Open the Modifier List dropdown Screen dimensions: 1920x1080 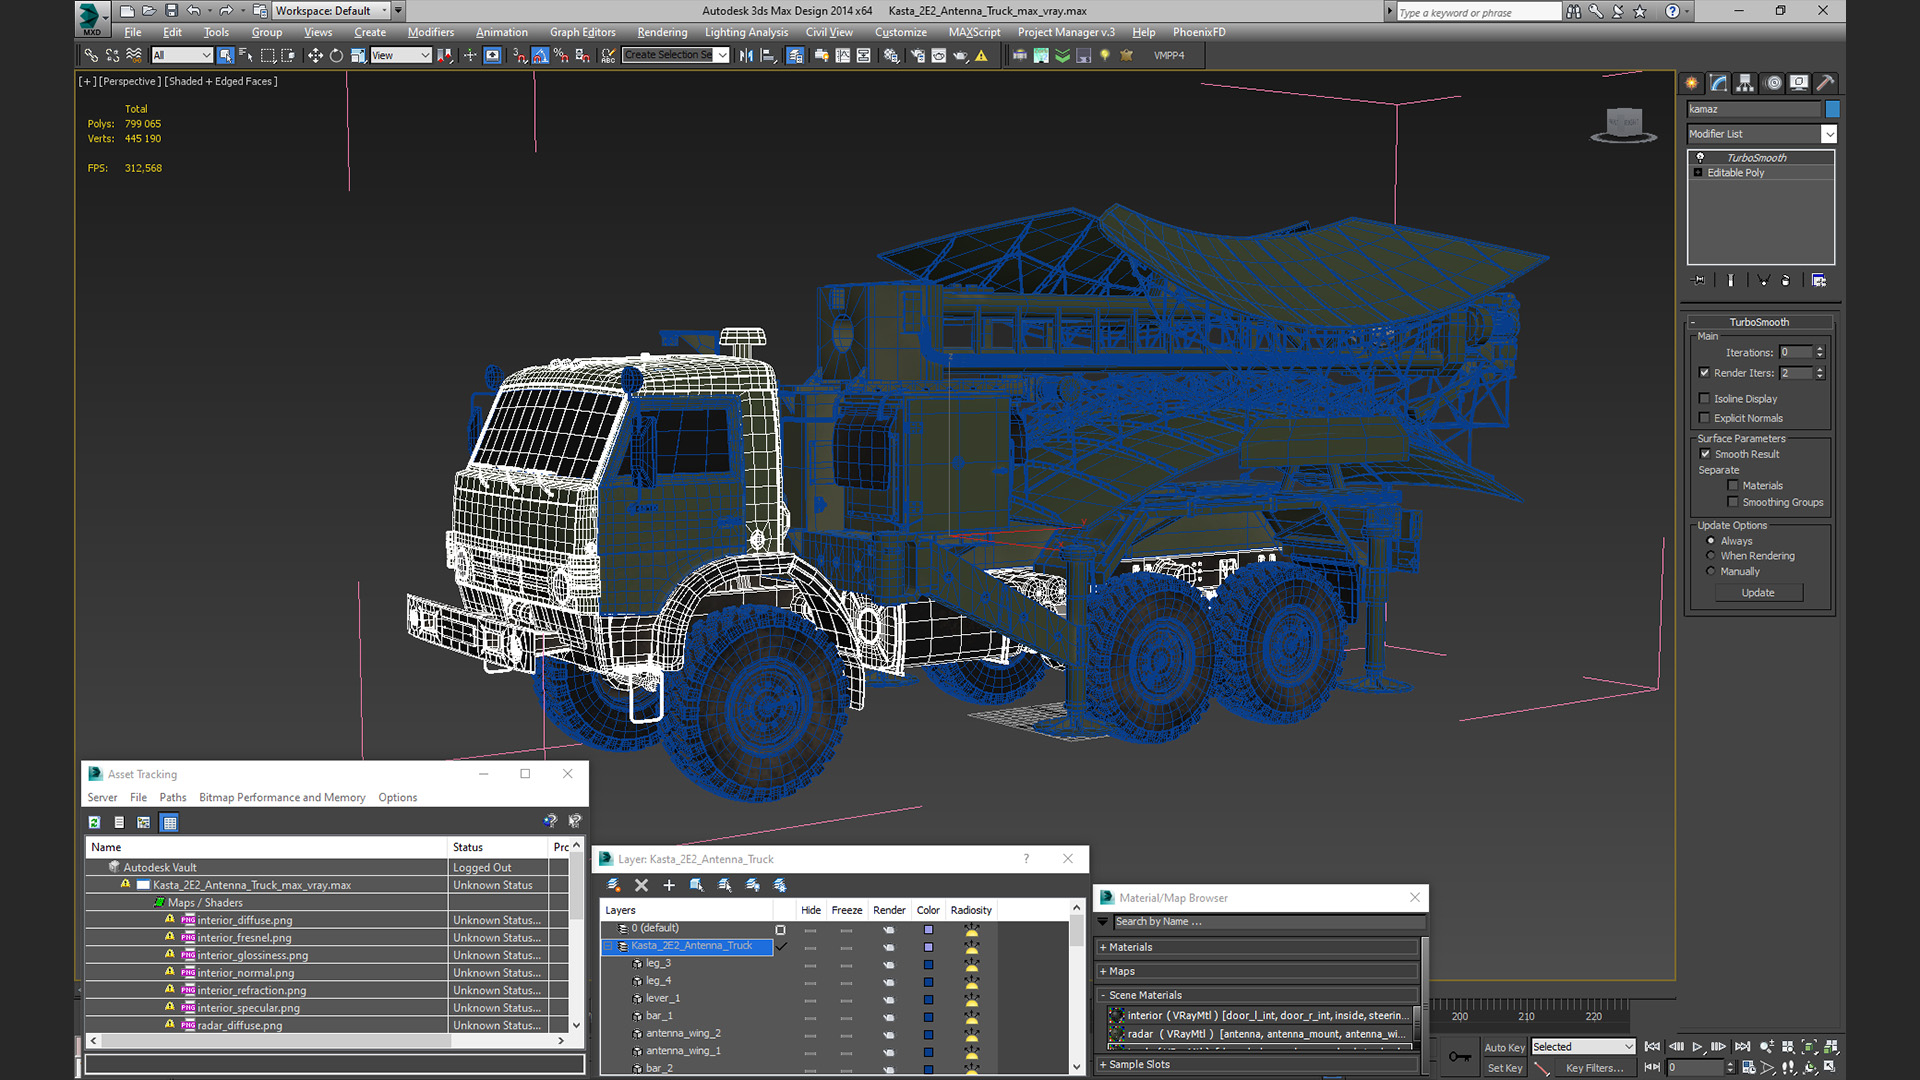[1829, 134]
